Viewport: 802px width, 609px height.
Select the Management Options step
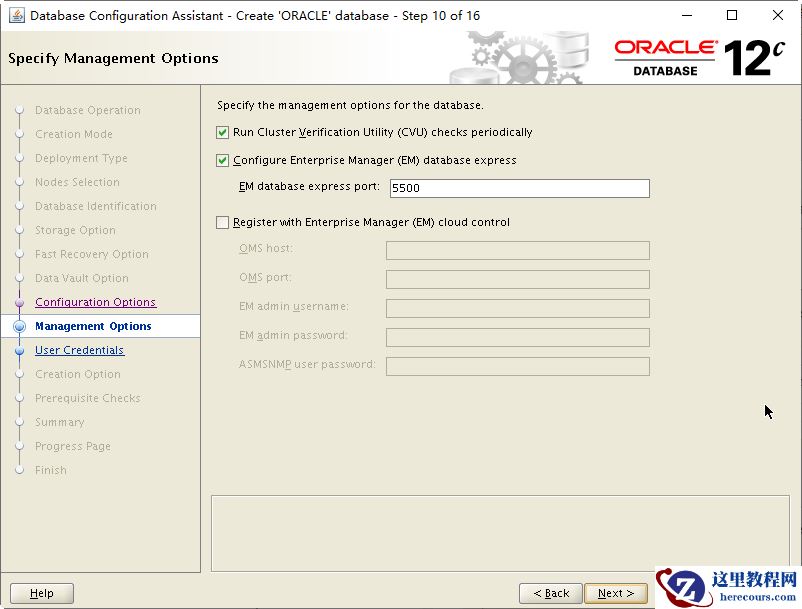pyautogui.click(x=93, y=326)
